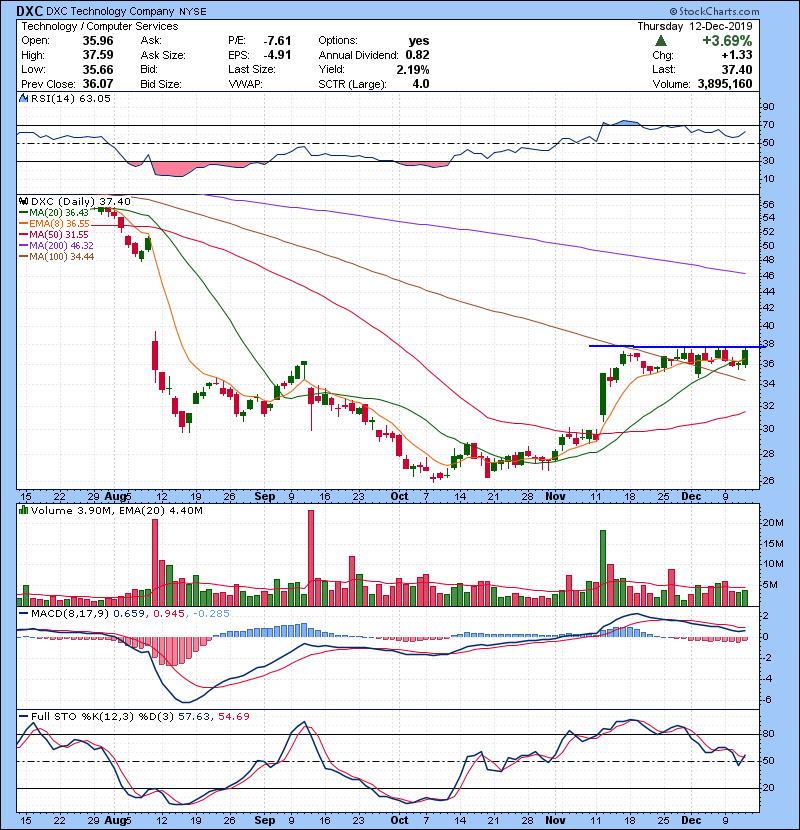This screenshot has width=800, height=830.
Task: Click the RSI line icon beside RSI(14)
Action: point(23,98)
